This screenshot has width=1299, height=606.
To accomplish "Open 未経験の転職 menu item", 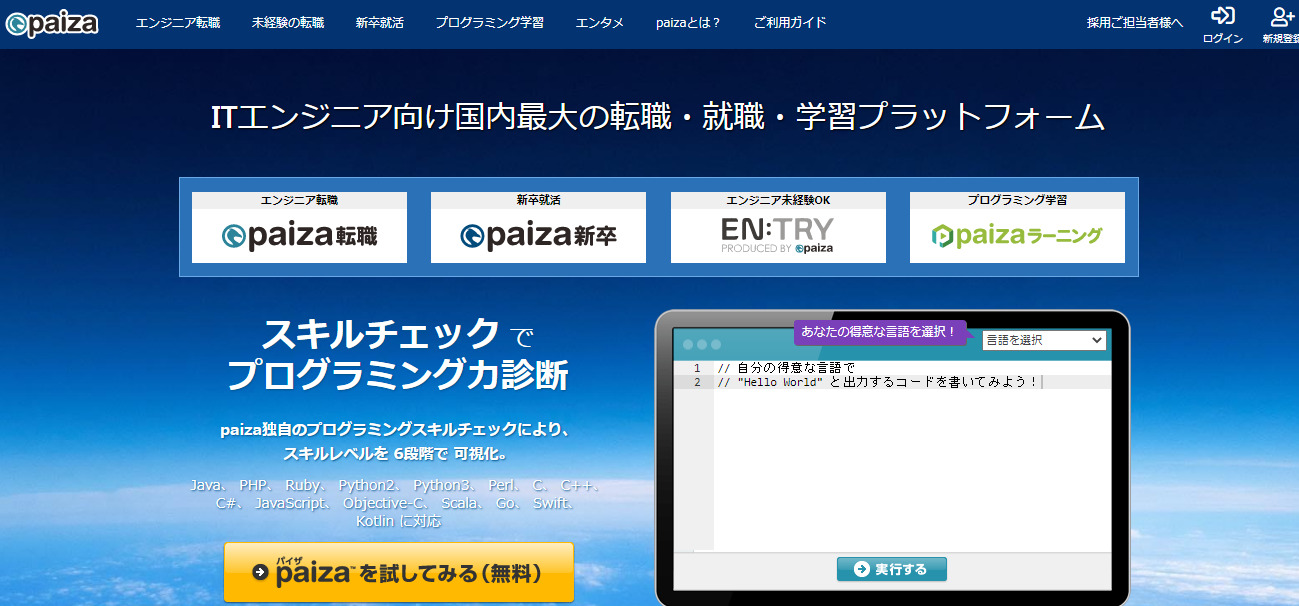I will [288, 22].
